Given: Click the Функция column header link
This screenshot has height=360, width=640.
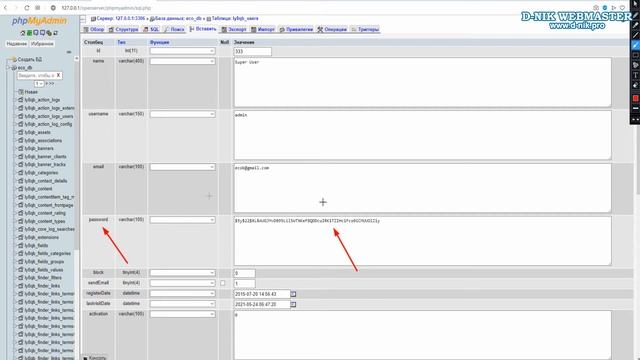Looking at the screenshot, I should [159, 42].
